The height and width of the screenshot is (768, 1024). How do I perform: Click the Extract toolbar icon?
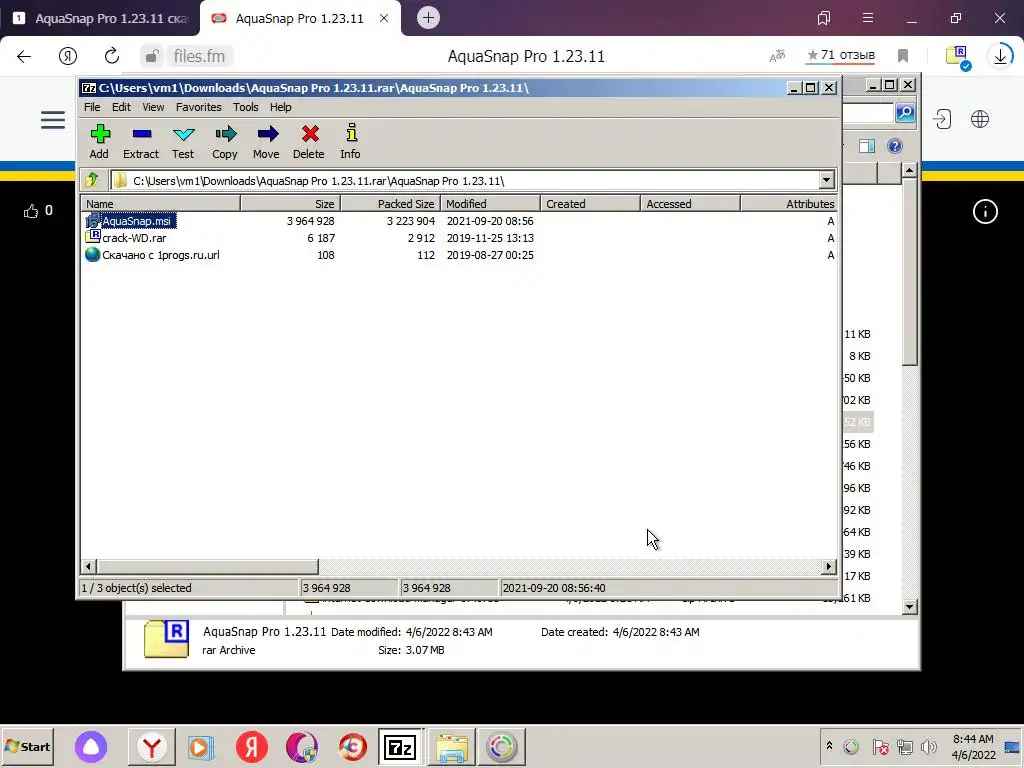tap(141, 141)
